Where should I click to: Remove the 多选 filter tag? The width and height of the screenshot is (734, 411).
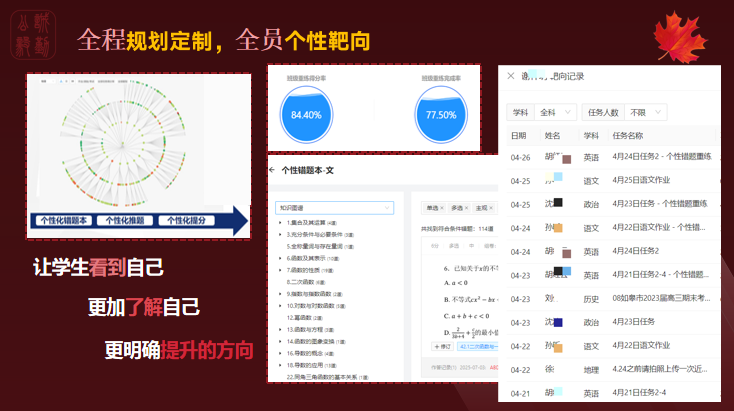coord(466,208)
